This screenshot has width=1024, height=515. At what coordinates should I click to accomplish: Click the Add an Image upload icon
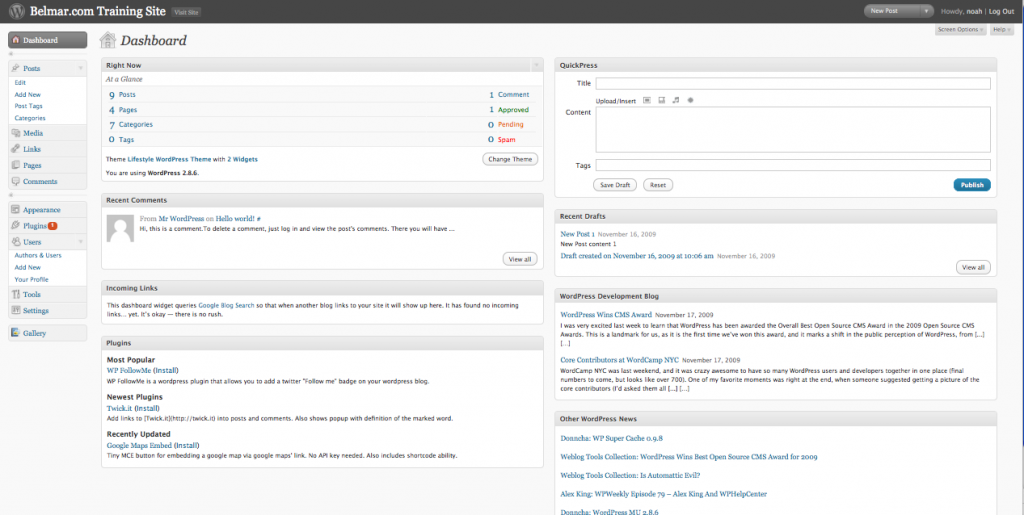click(647, 100)
